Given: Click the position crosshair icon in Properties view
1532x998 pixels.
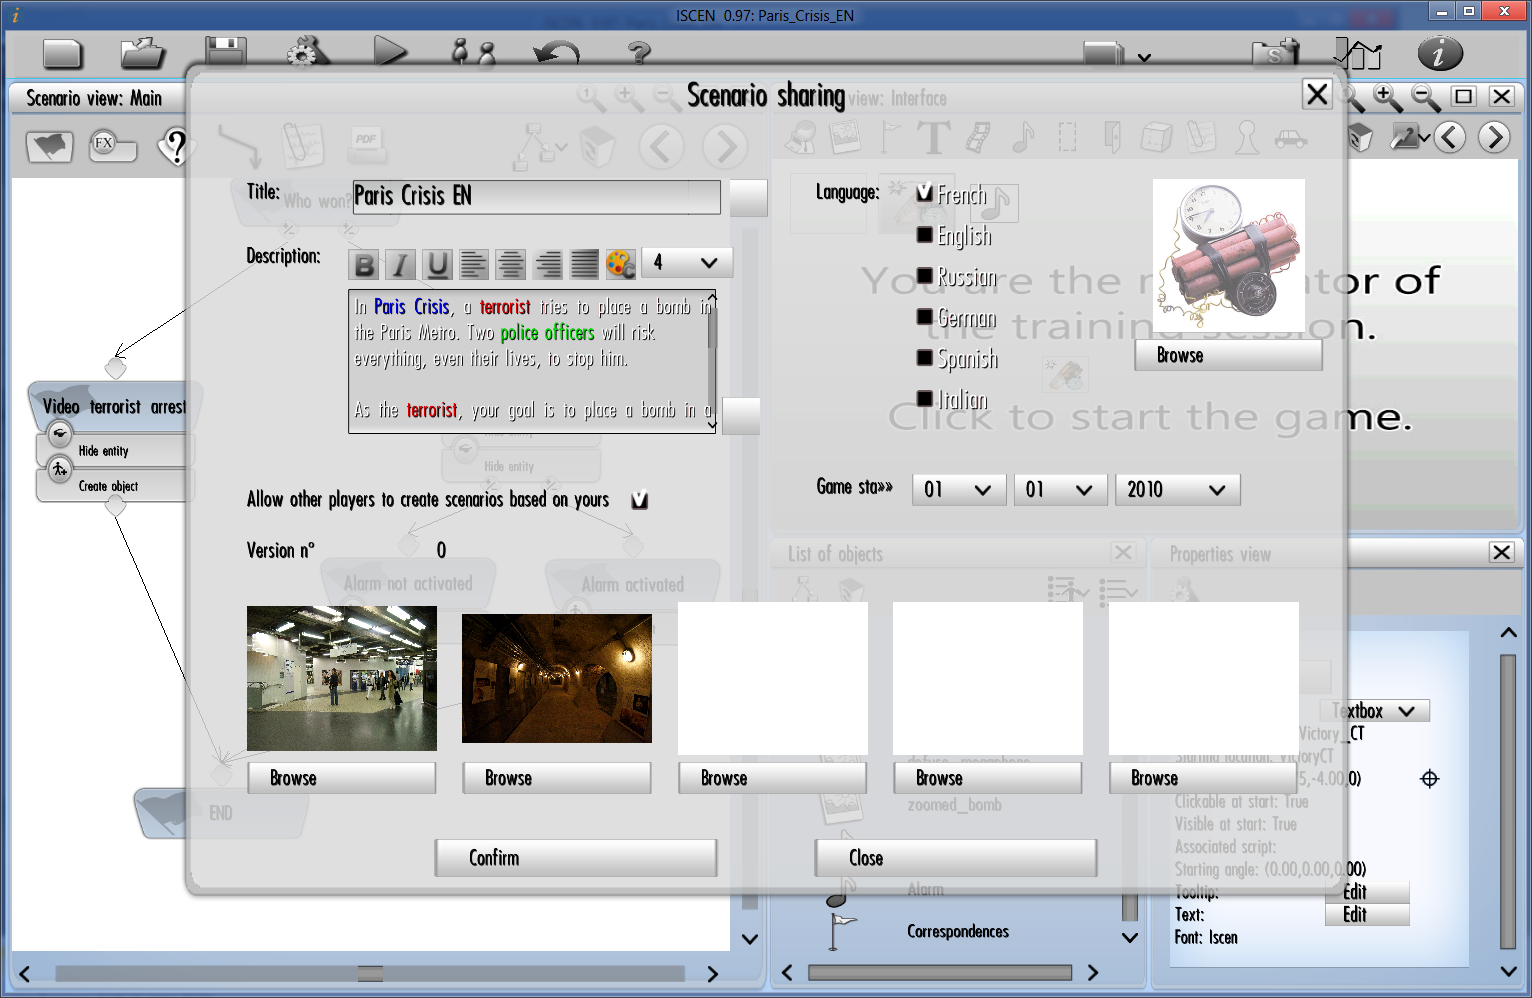Looking at the screenshot, I should (x=1430, y=778).
